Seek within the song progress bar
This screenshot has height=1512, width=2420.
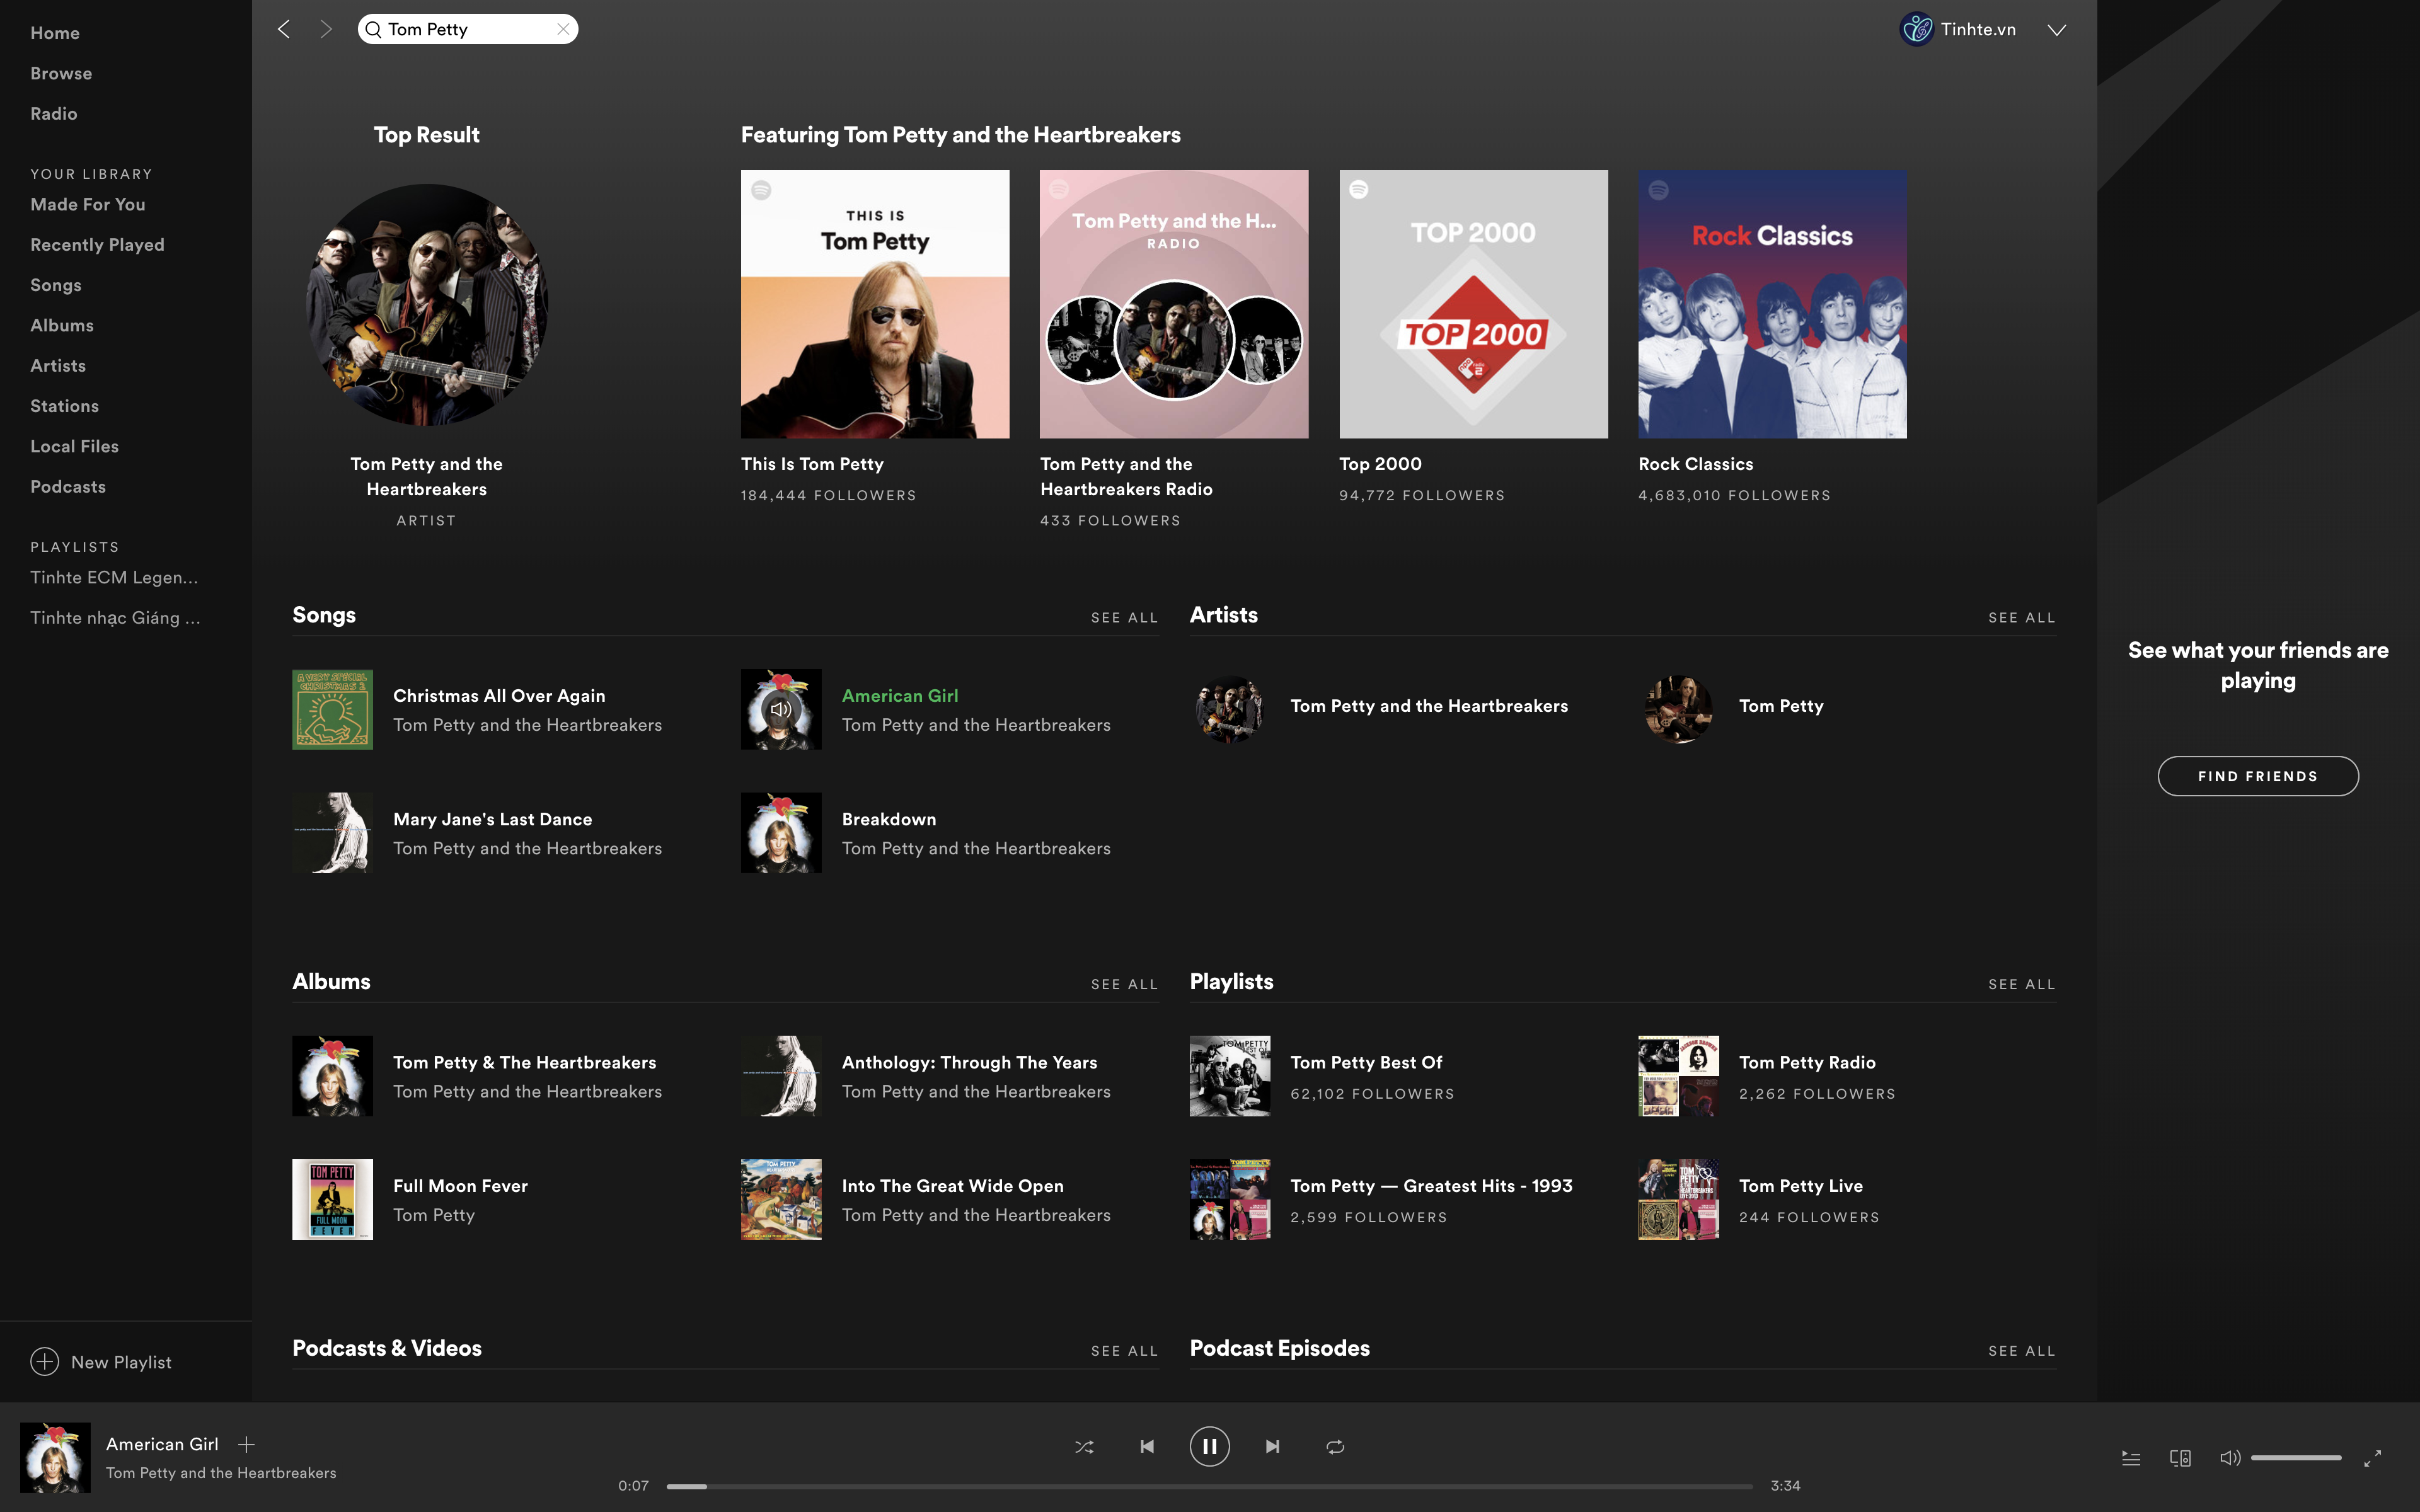tap(1209, 1486)
